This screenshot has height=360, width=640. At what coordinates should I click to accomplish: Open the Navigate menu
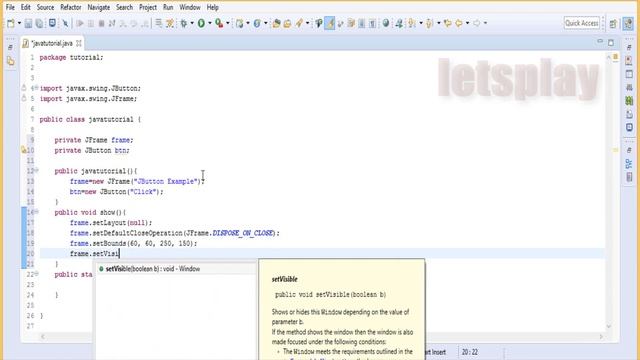click(98, 7)
